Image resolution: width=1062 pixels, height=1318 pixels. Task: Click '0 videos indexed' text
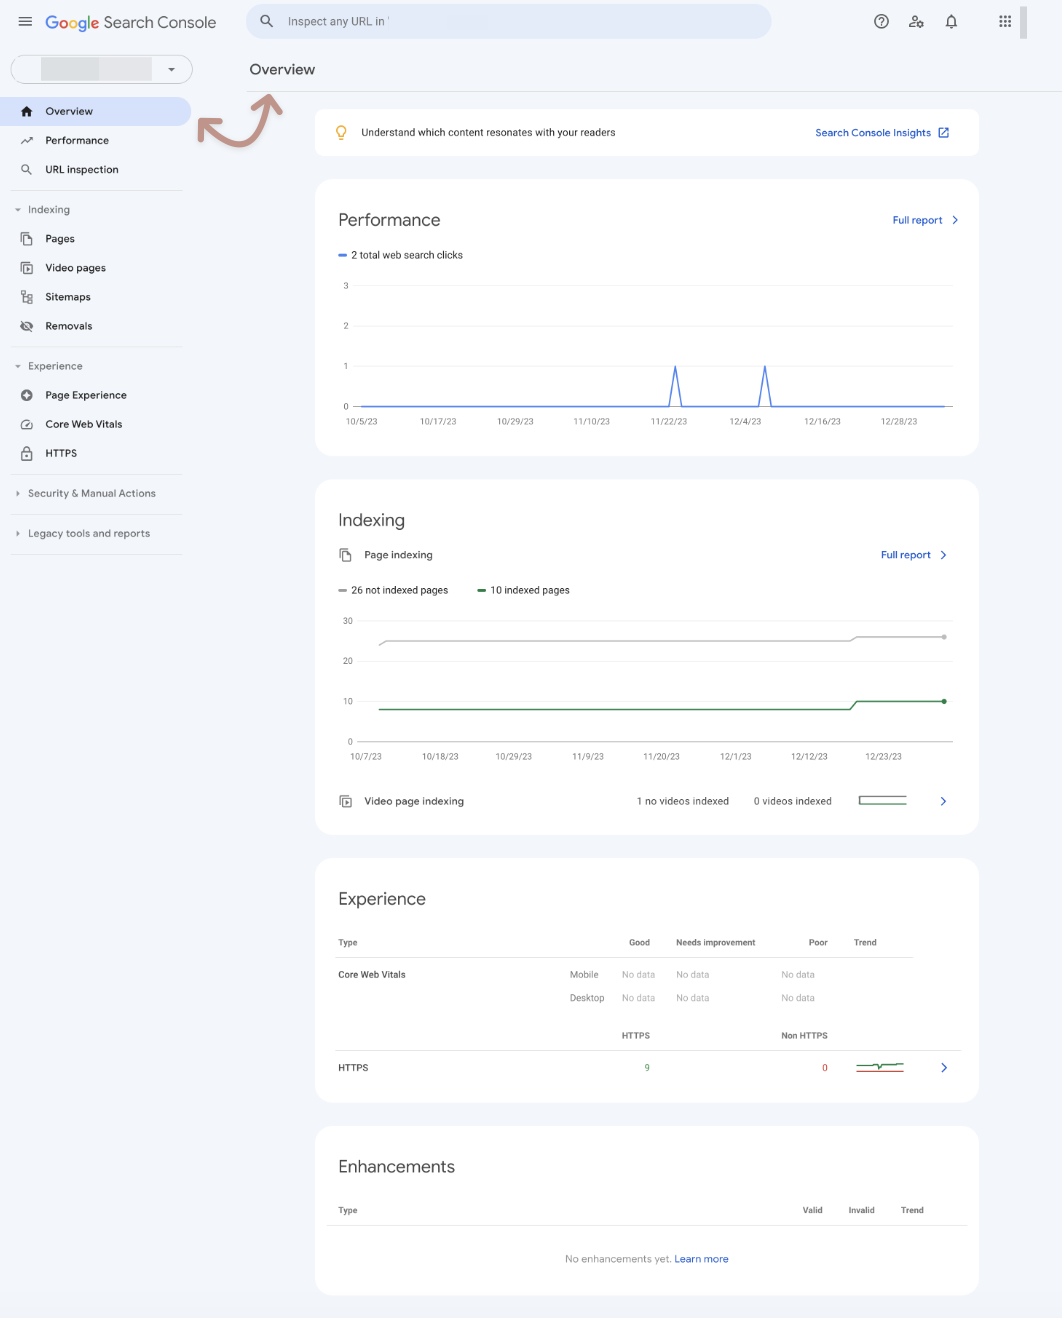[x=793, y=801]
